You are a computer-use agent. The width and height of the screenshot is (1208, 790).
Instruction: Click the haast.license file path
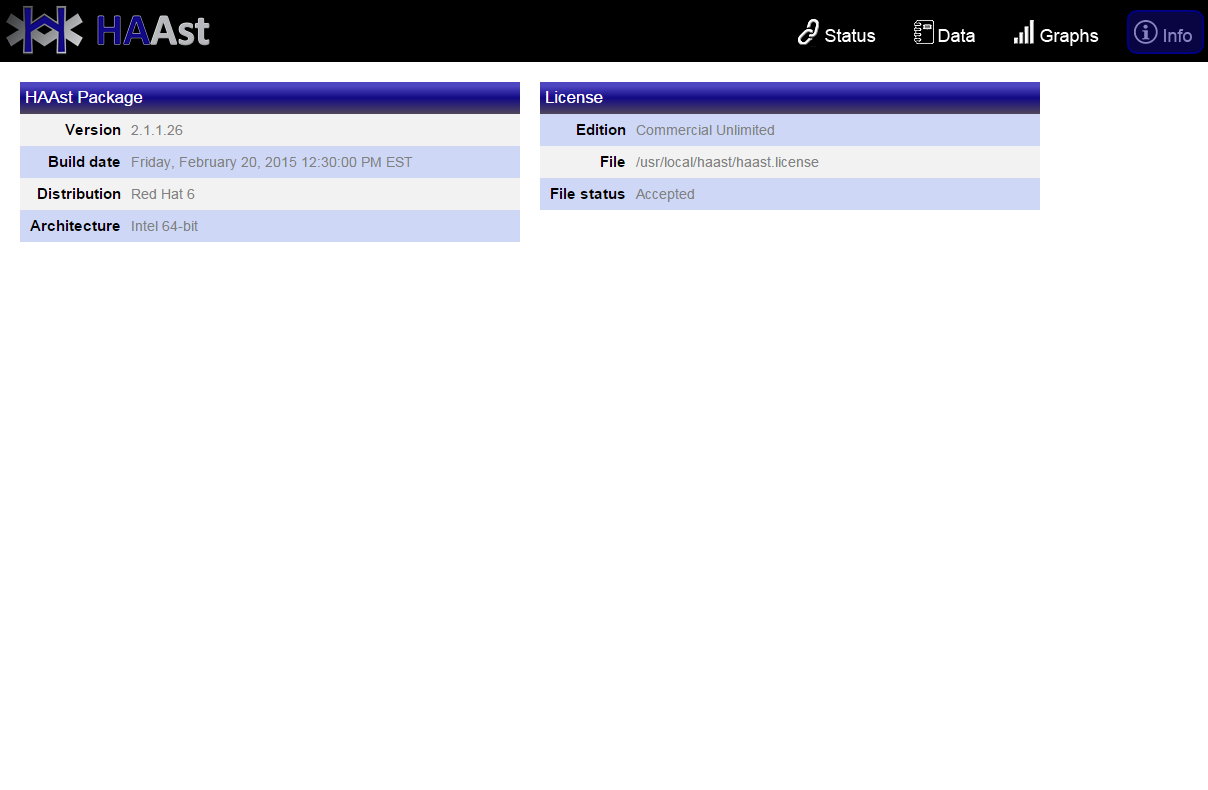pyautogui.click(x=727, y=162)
